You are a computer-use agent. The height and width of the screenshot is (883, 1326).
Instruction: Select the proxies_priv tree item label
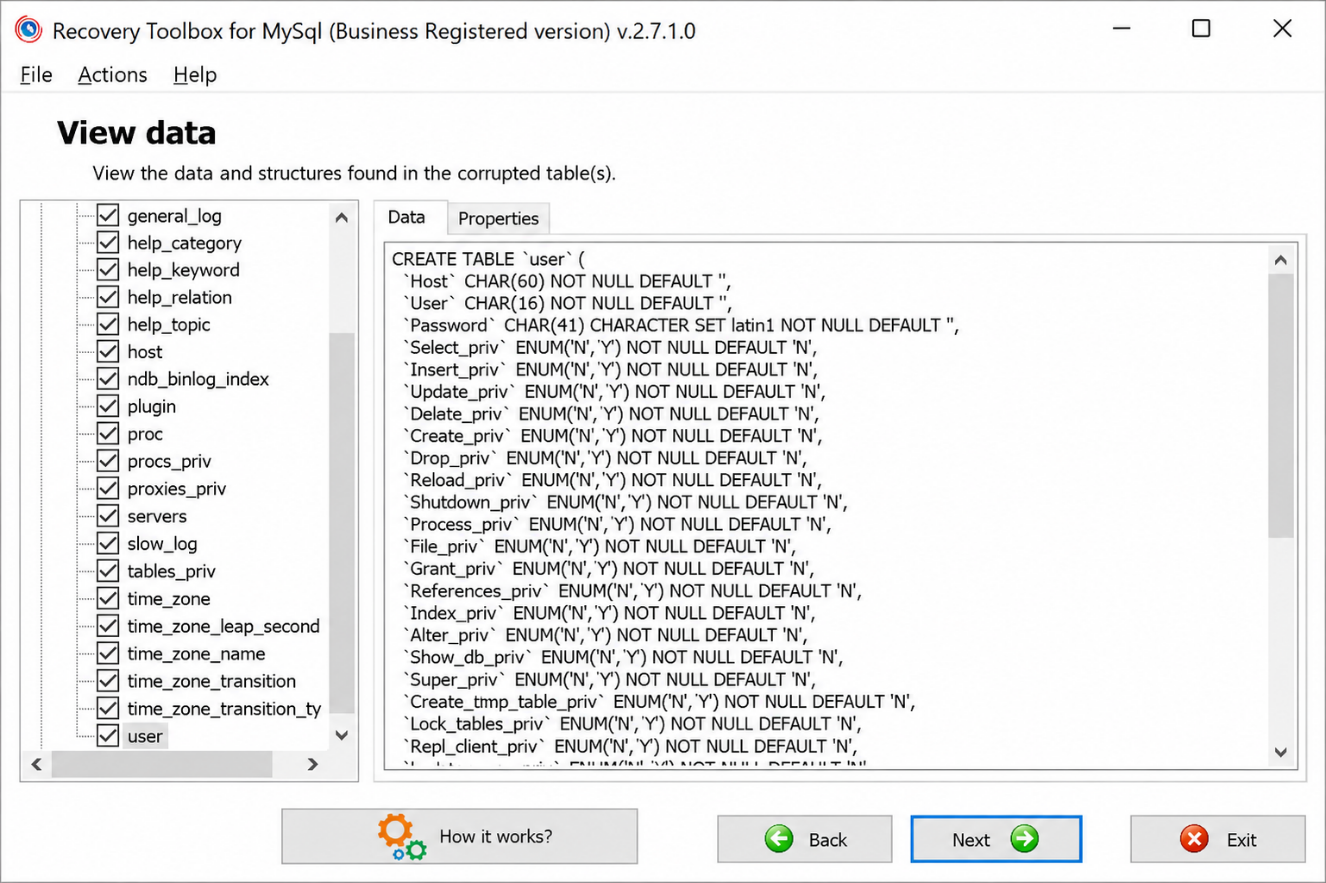point(176,489)
